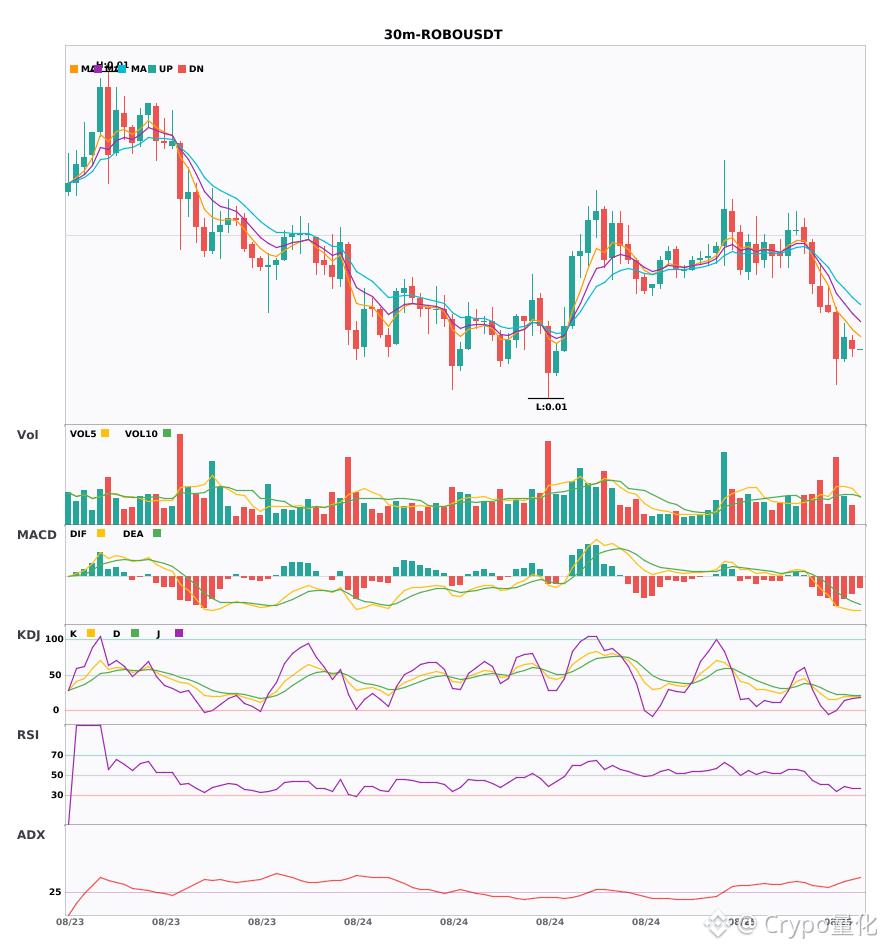885x950 pixels.
Task: Click the 50 value on RSI axis
Action: tap(57, 775)
